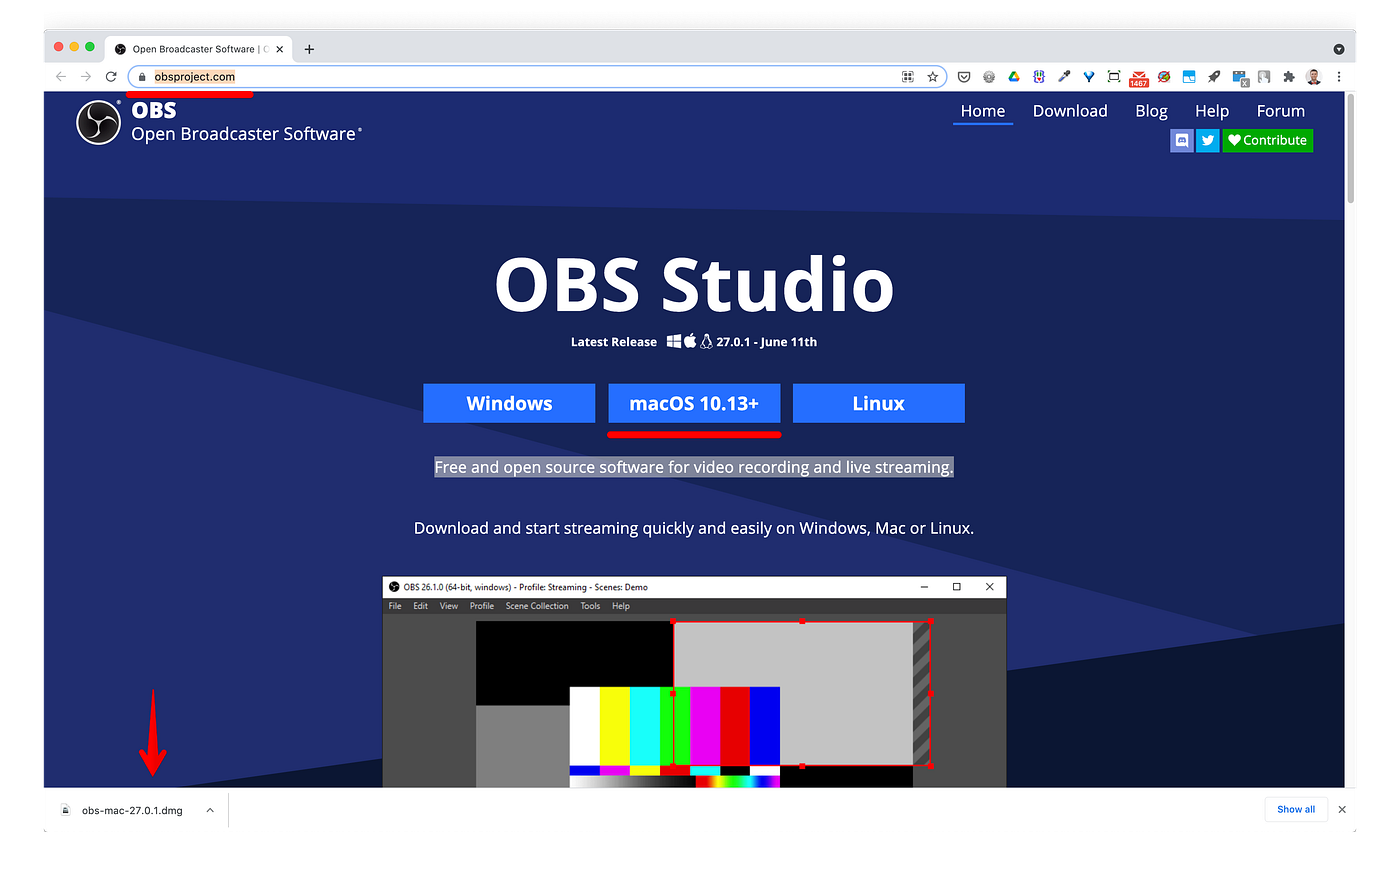Click the browser back arrow

[61, 77]
